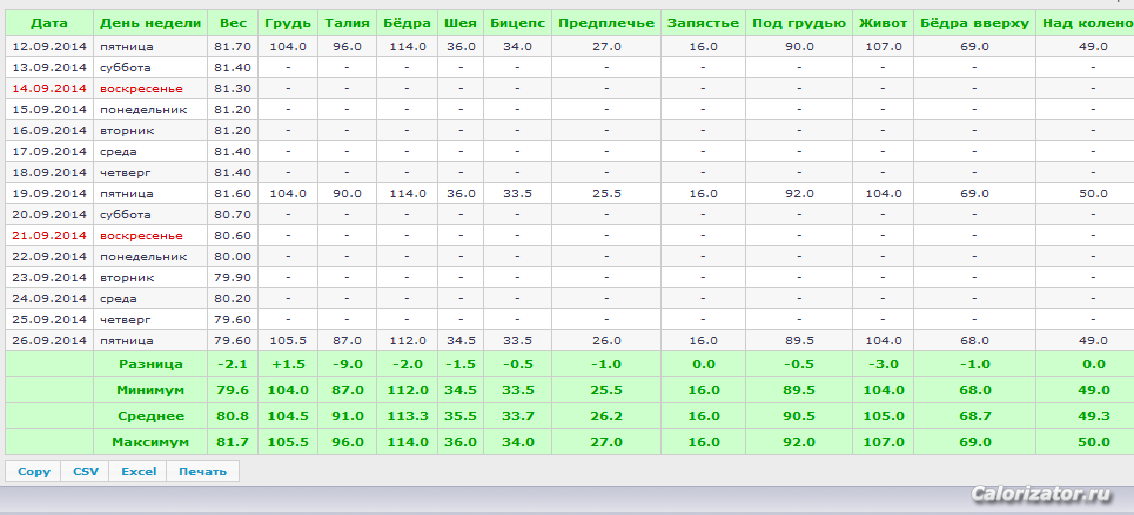This screenshot has width=1134, height=515.
Task: Sort by the Бёдра column header
Action: point(406,23)
